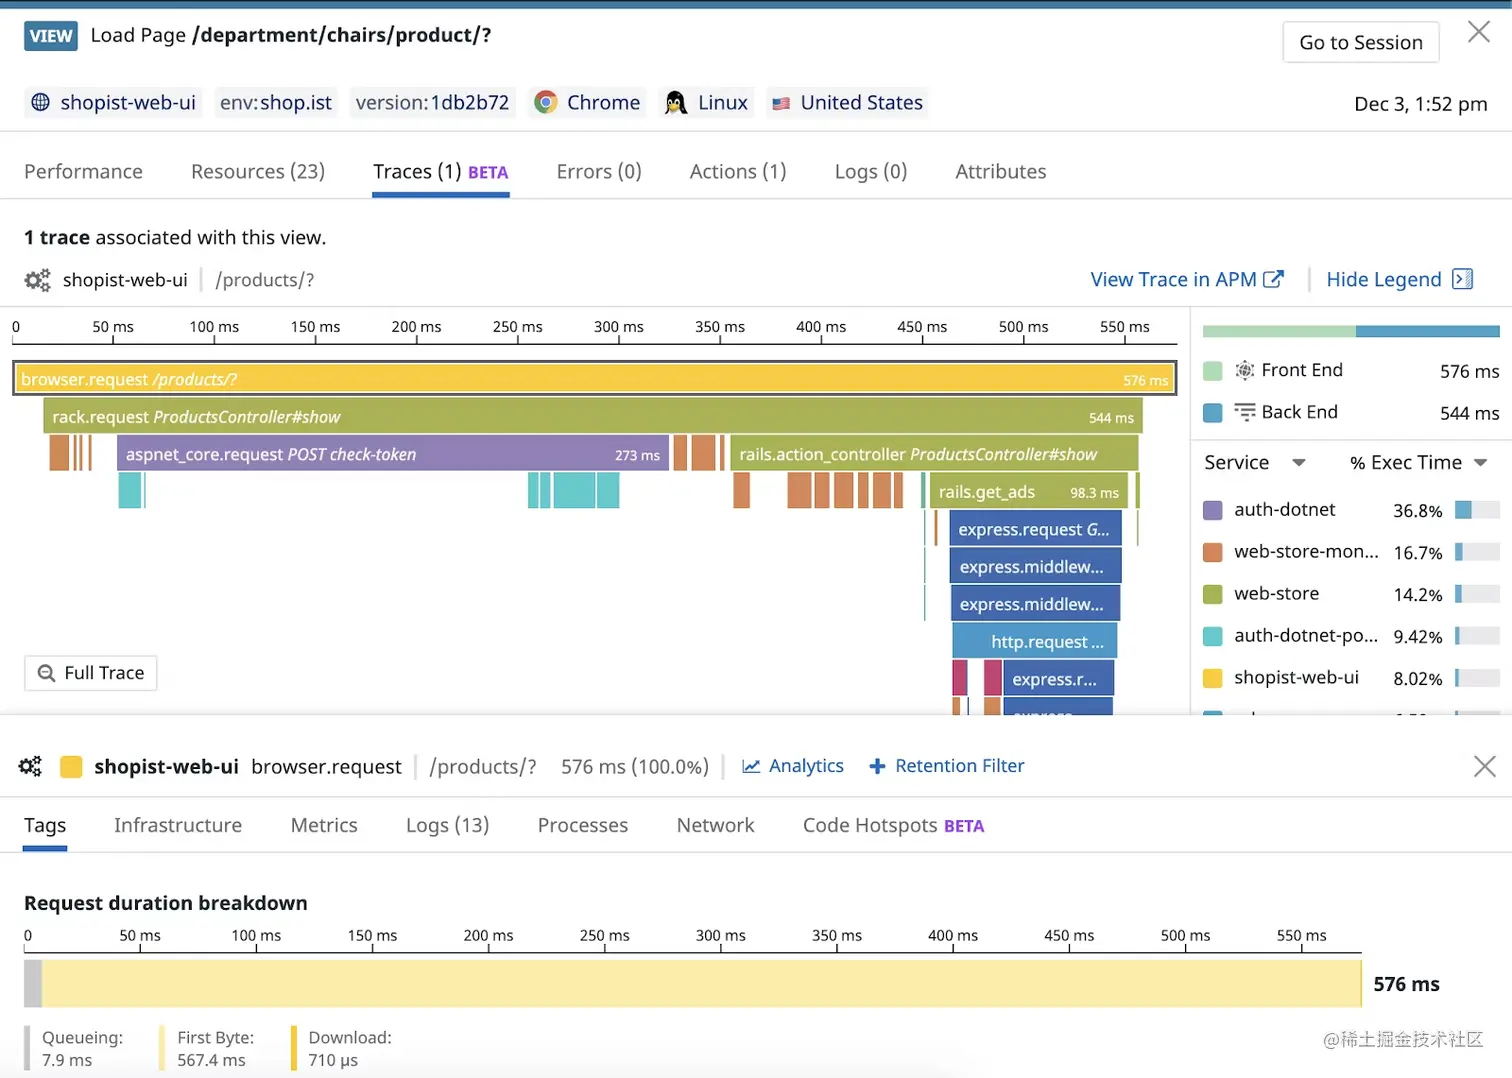This screenshot has height=1078, width=1512.
Task: Switch to the Logs (0) tab
Action: pos(871,171)
